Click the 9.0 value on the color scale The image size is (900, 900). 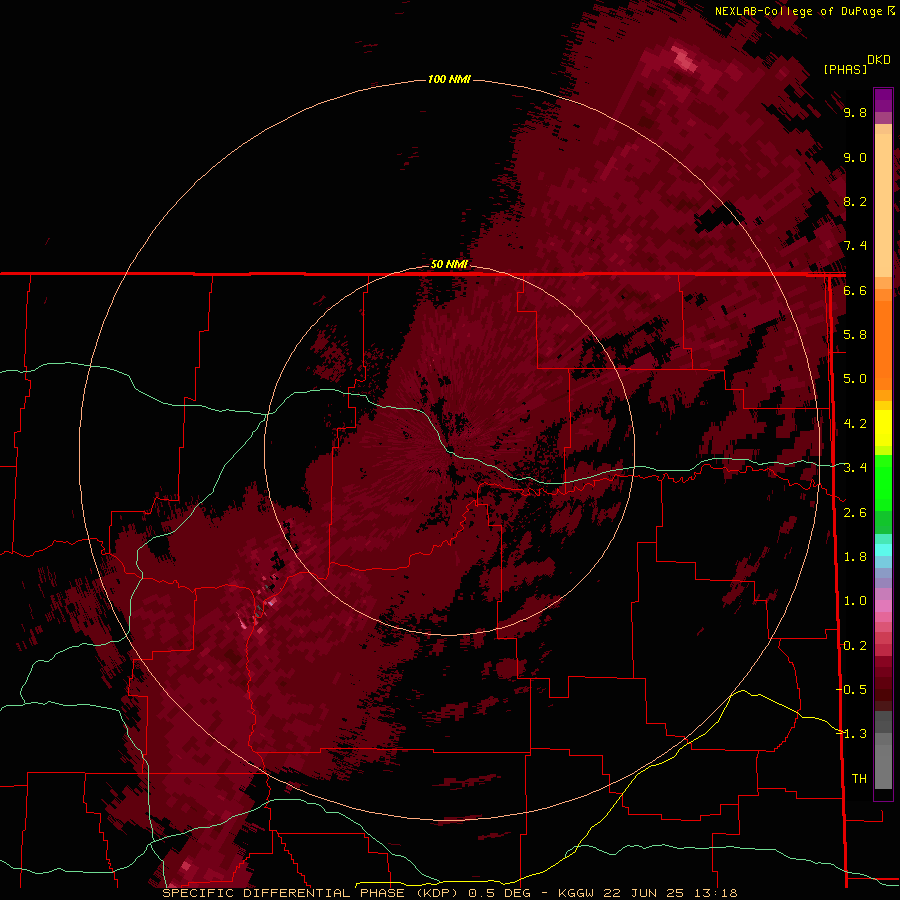click(x=855, y=157)
